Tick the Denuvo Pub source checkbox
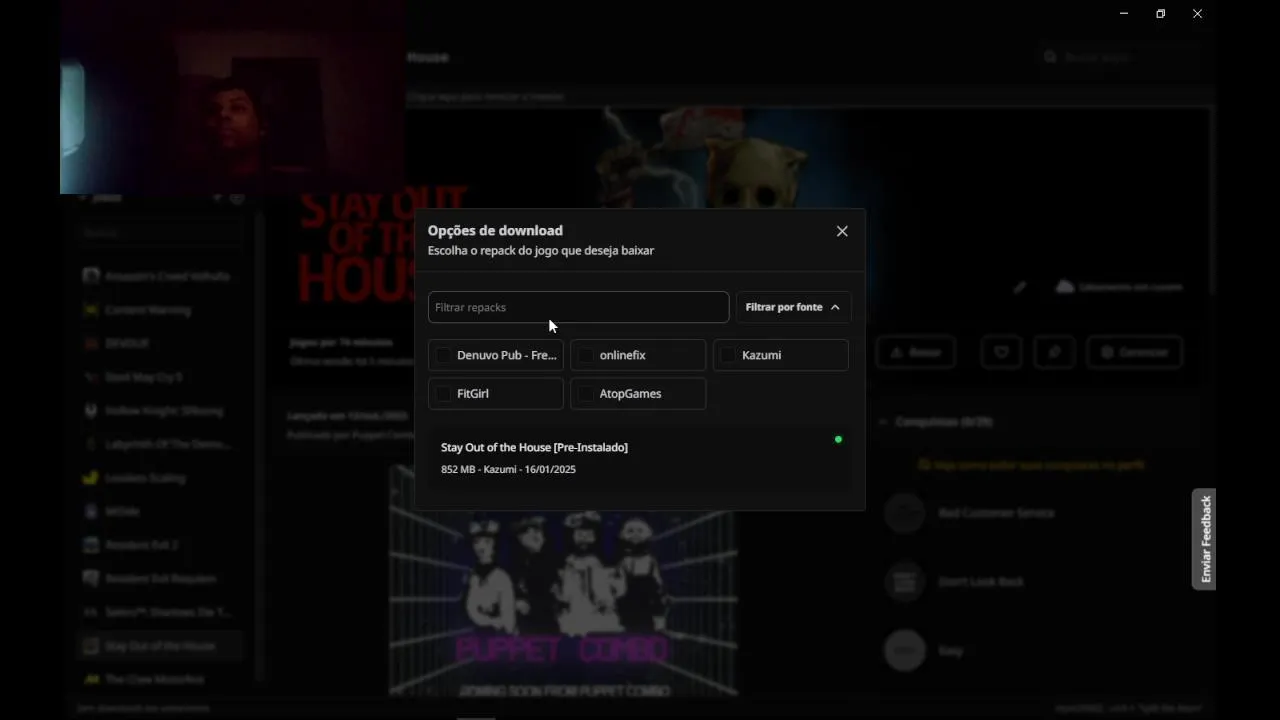1280x720 pixels. [443, 355]
